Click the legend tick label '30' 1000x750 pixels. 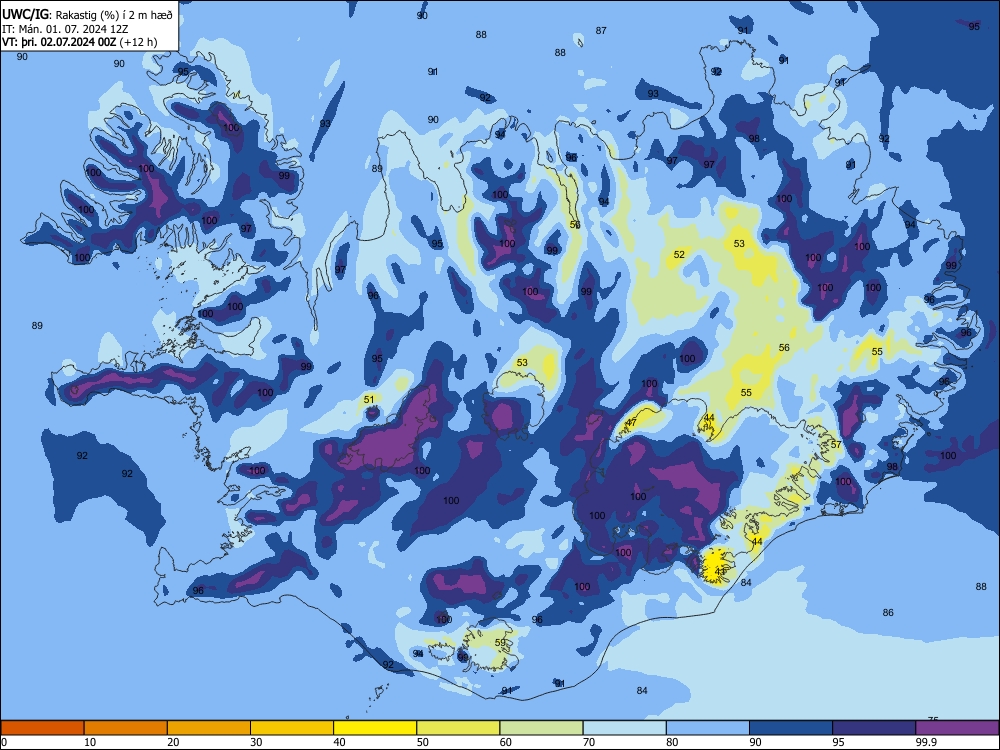point(256,742)
